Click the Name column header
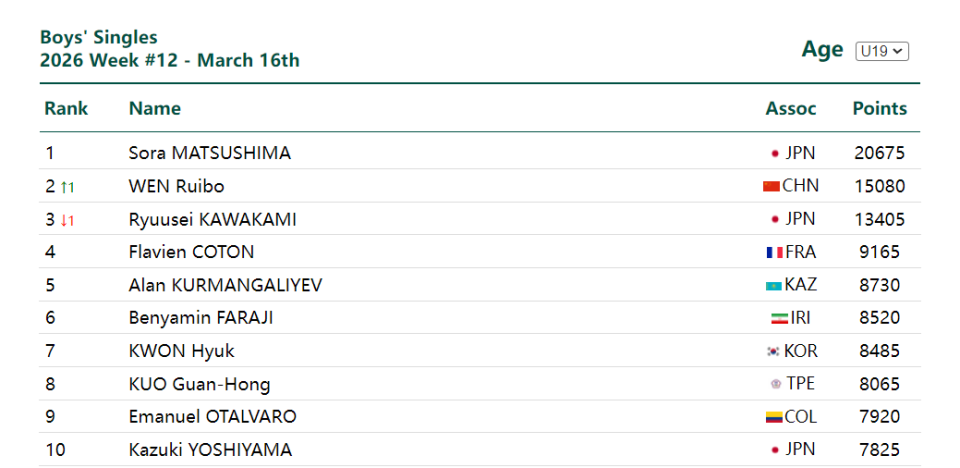960x468 pixels. click(x=155, y=109)
